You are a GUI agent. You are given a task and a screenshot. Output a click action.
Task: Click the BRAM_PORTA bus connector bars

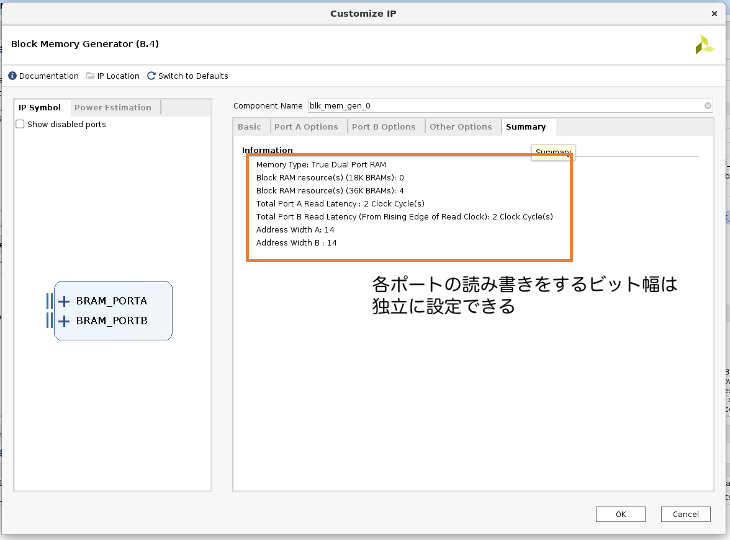tap(50, 301)
